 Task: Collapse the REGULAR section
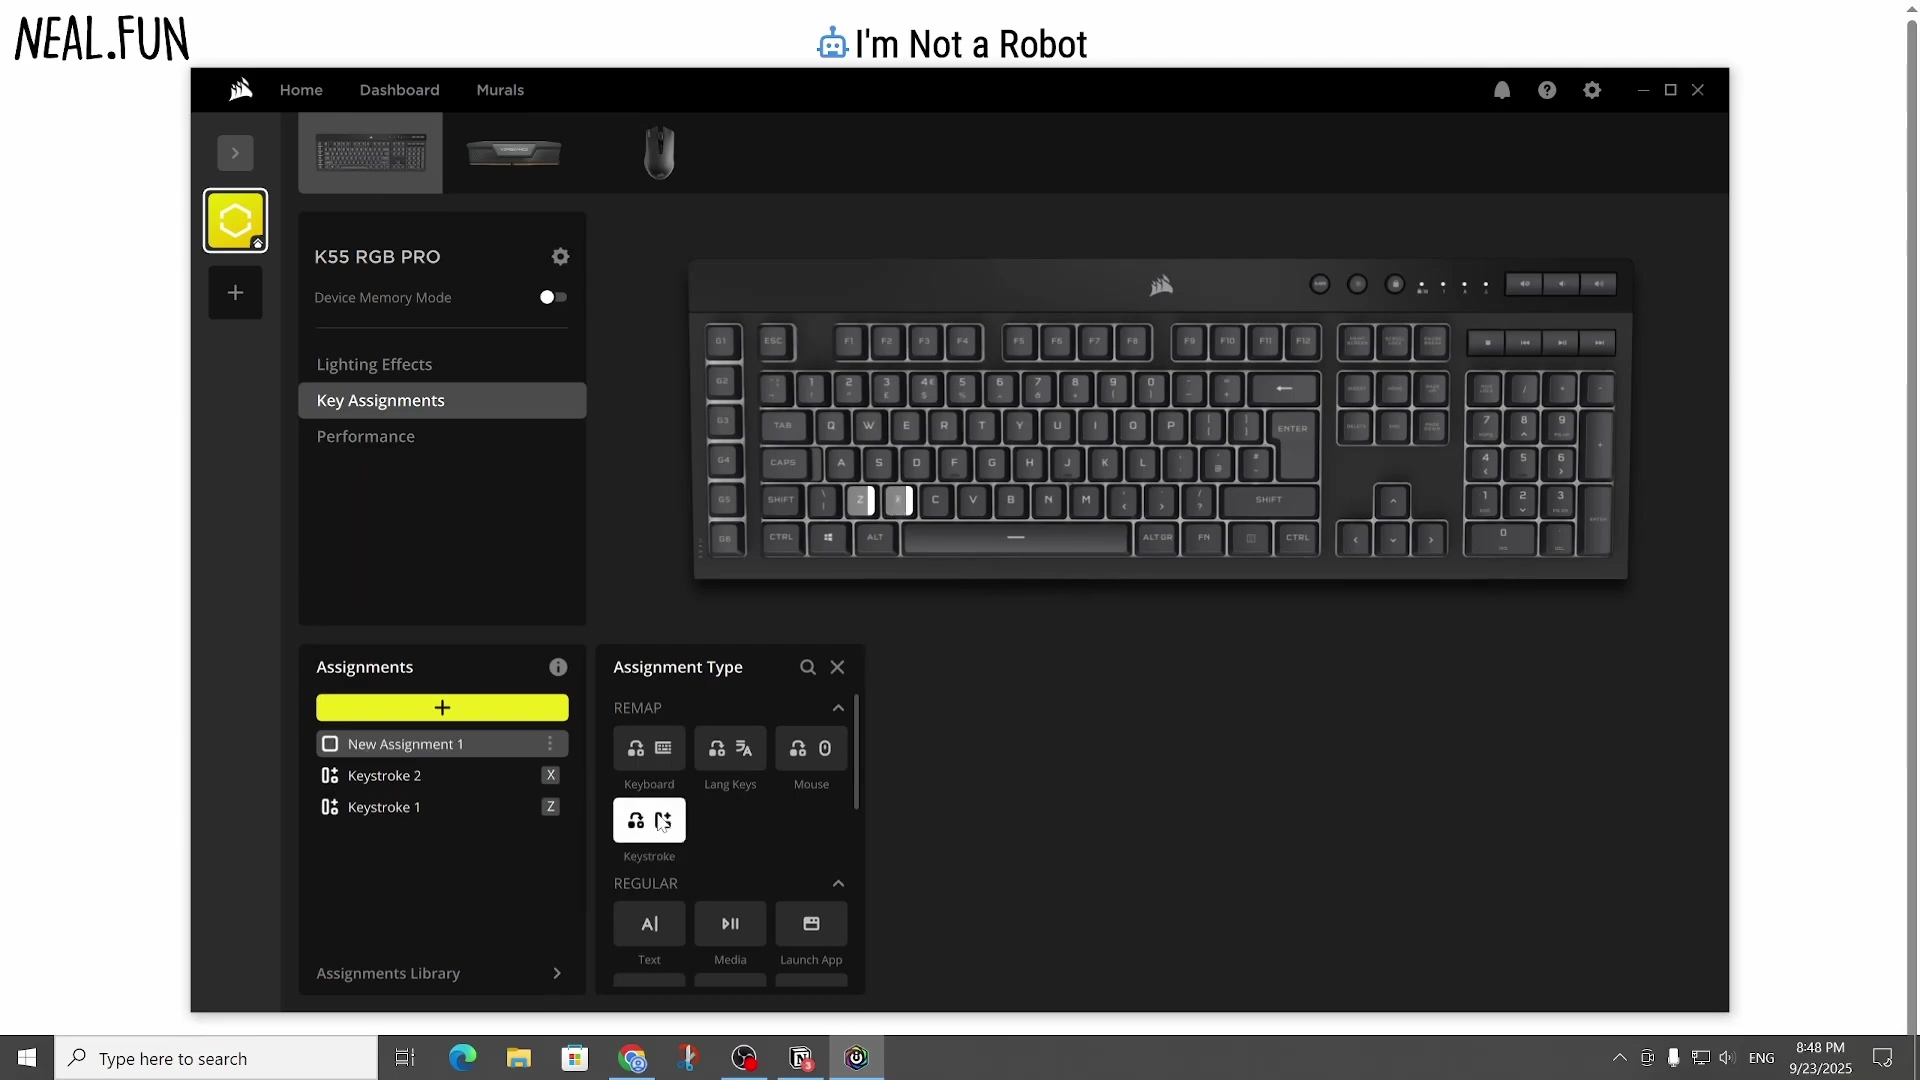click(x=838, y=884)
